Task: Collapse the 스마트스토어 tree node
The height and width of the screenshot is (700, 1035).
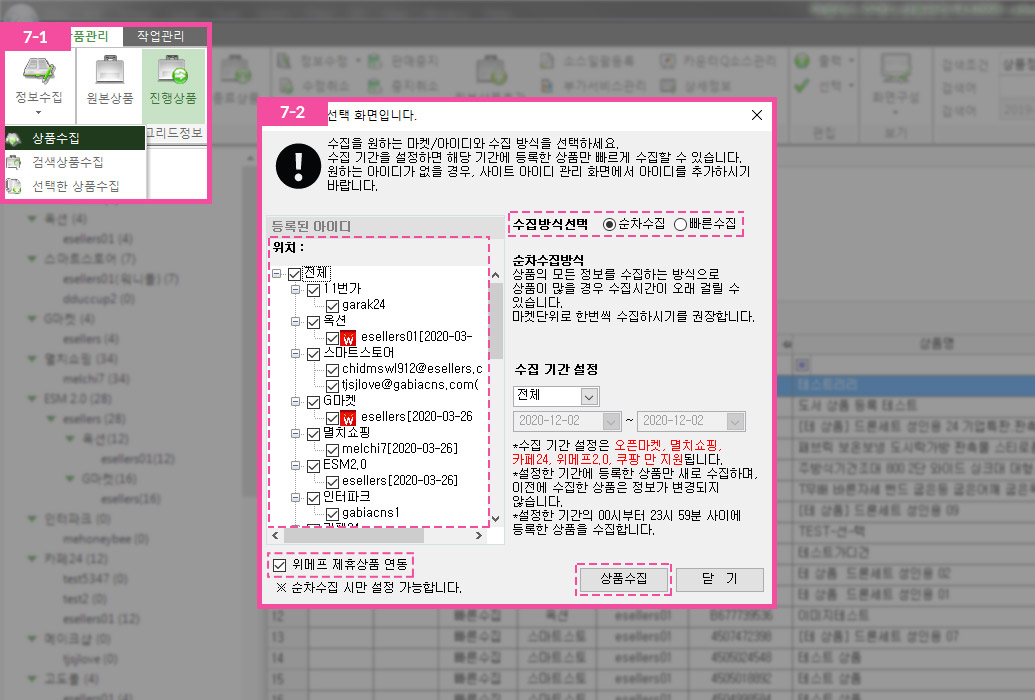Action: click(296, 353)
